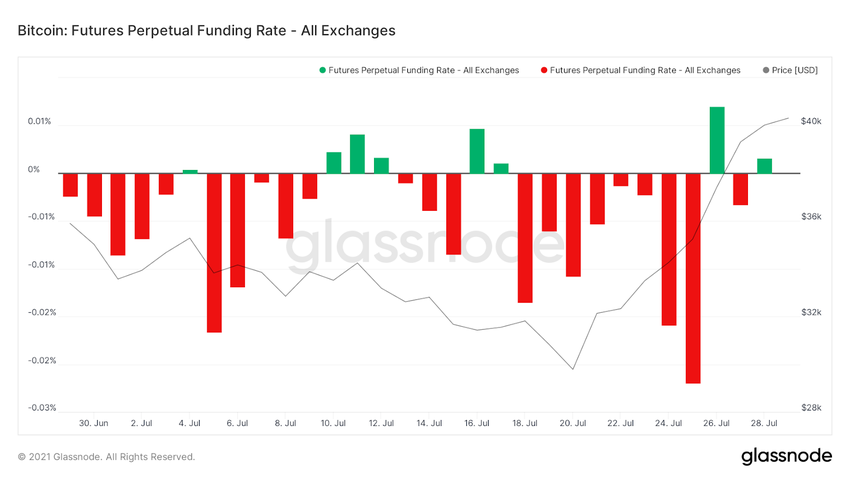The image size is (850, 478).
Task: Click the red bar at 18 Jul
Action: coord(525,237)
